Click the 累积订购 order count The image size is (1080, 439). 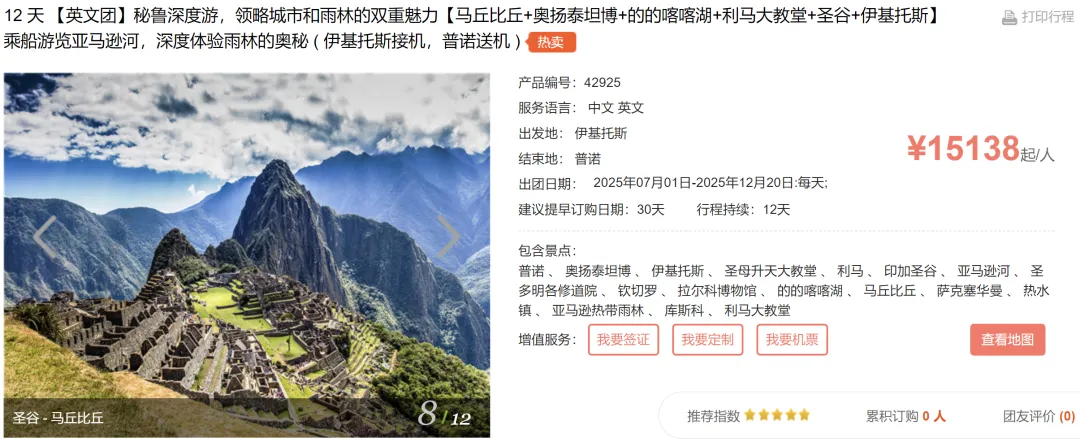coord(906,416)
